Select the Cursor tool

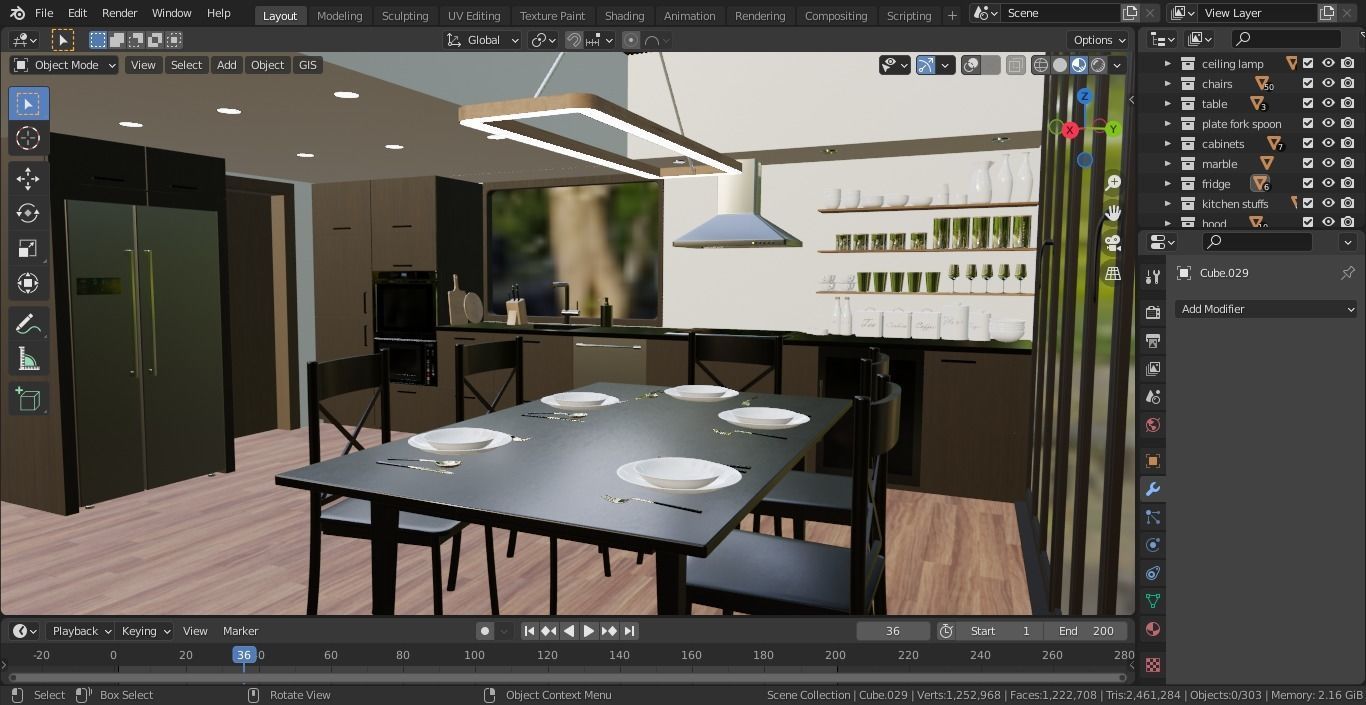(28, 138)
